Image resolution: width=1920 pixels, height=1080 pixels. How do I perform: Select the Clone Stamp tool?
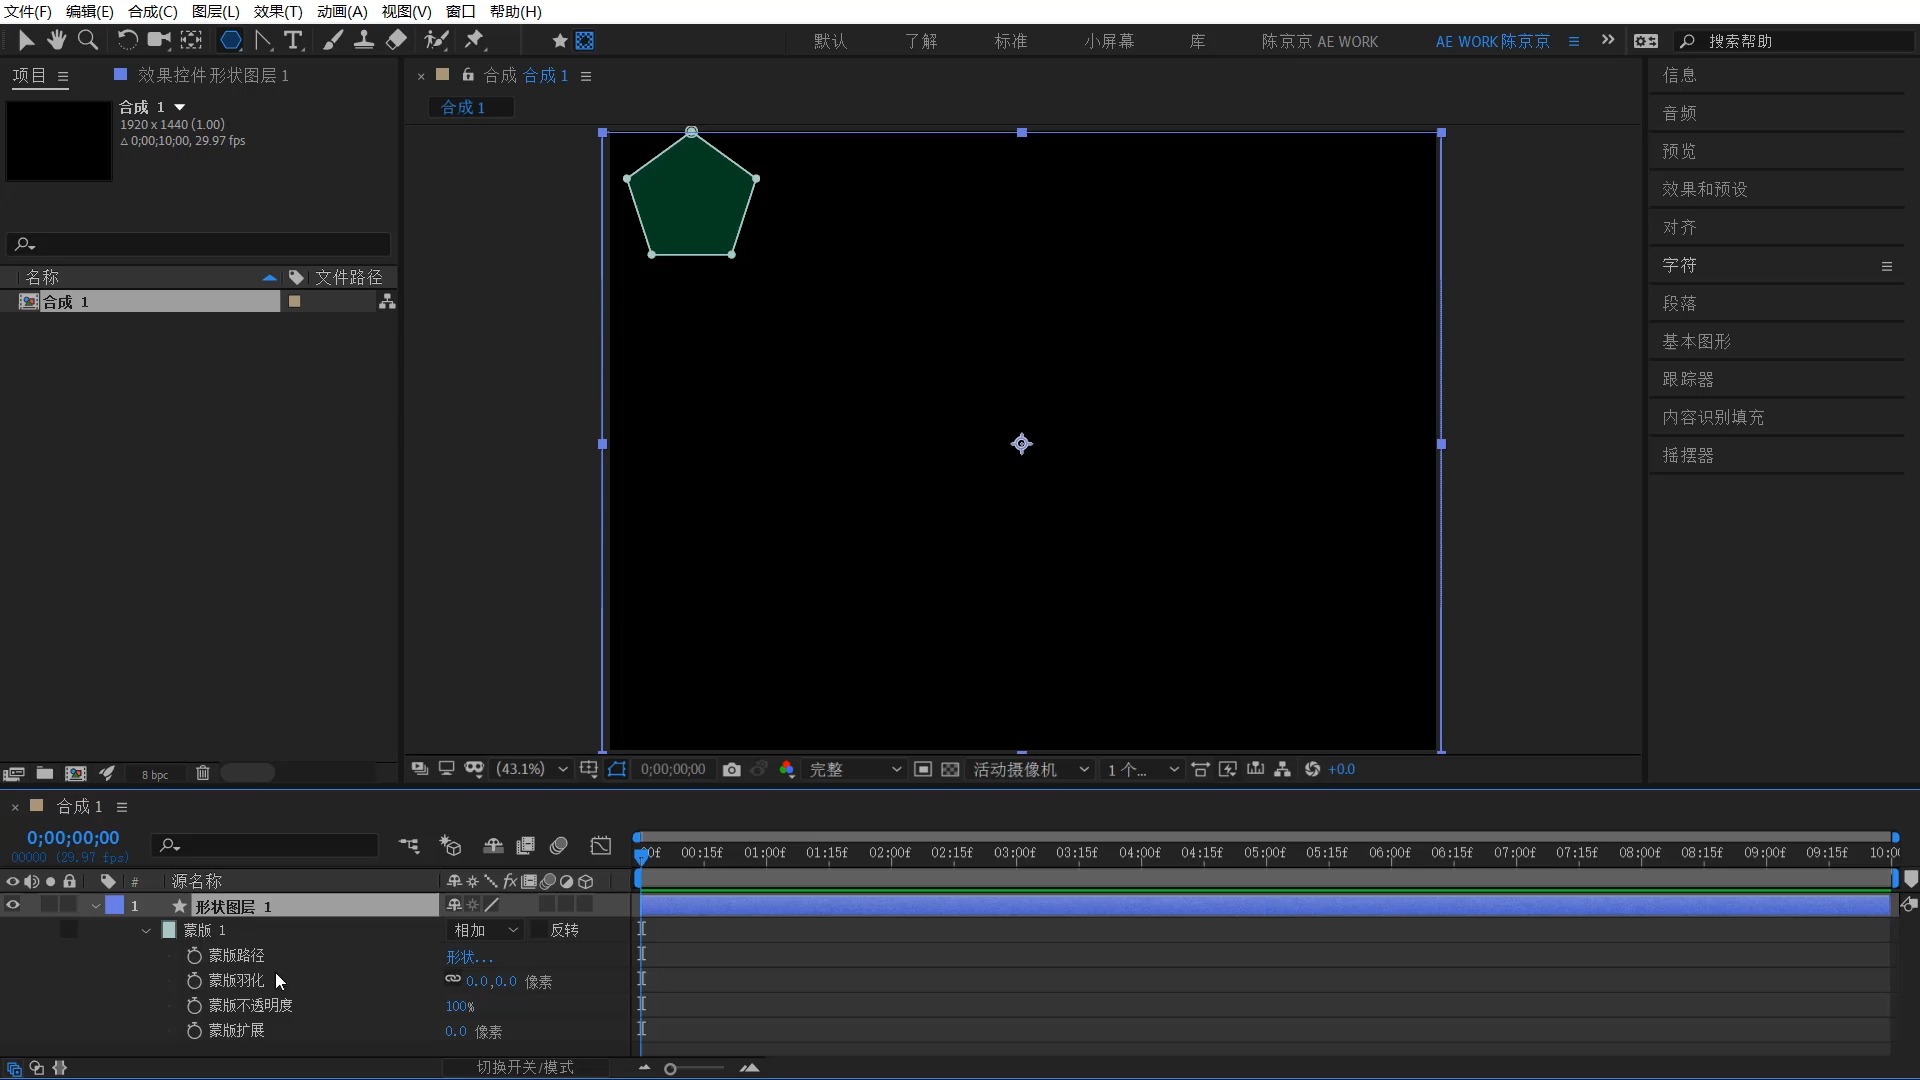coord(364,40)
